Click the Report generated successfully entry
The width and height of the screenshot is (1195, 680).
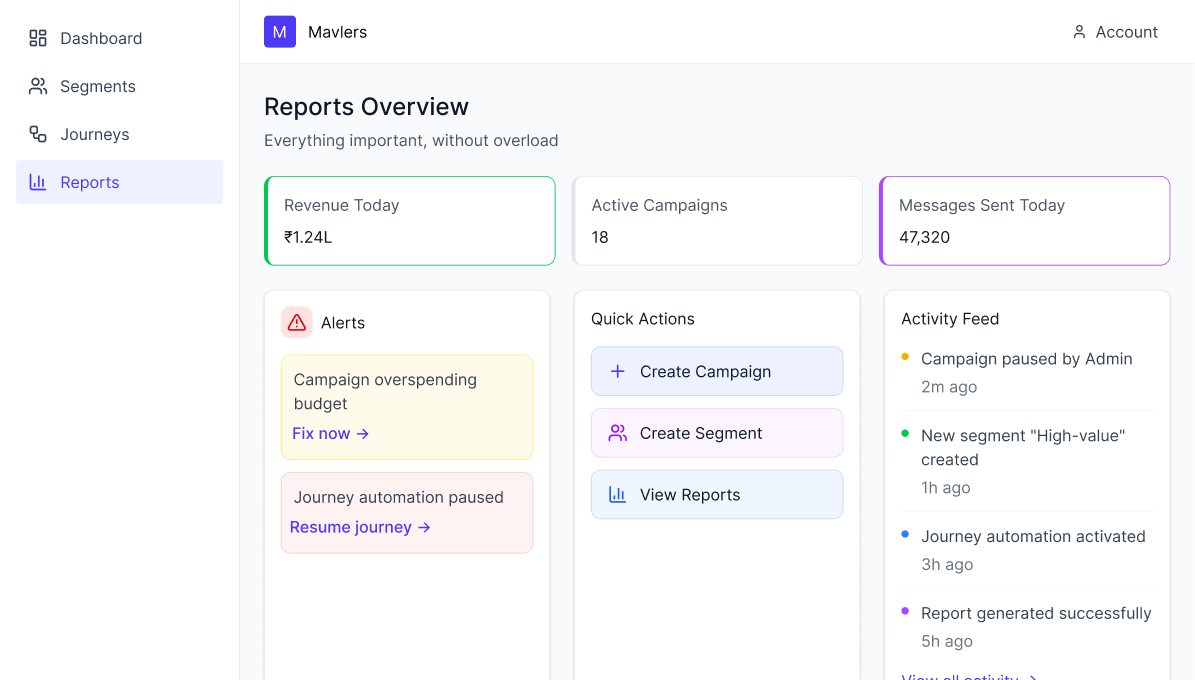click(x=1036, y=614)
